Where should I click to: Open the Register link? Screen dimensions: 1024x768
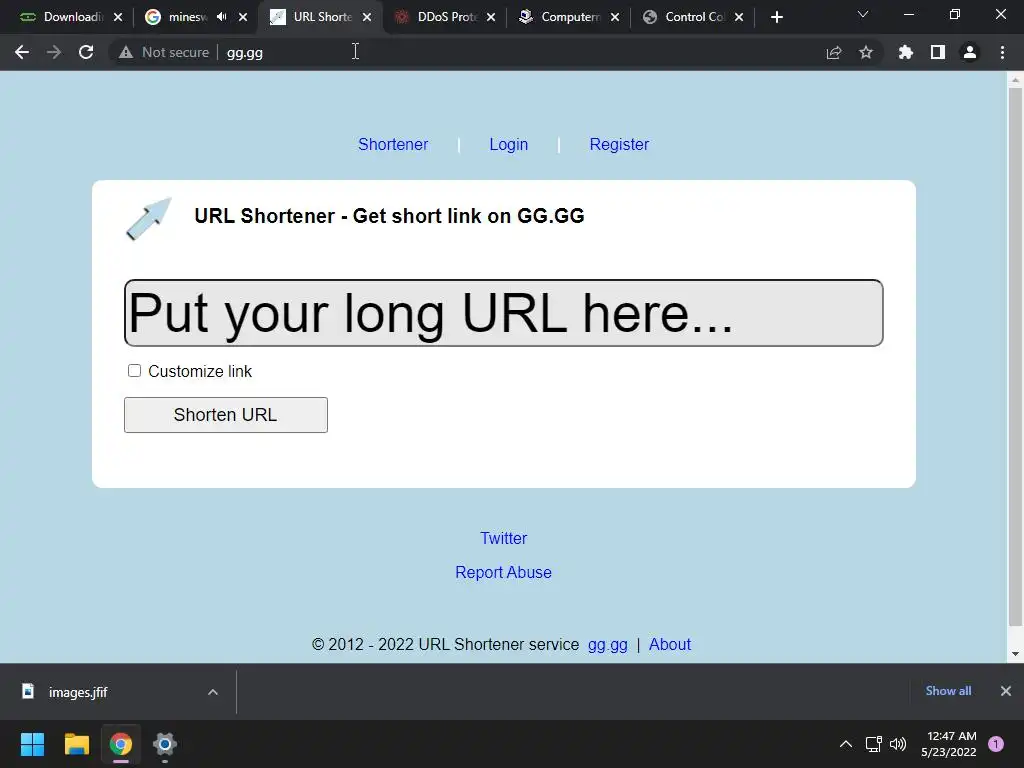click(619, 144)
